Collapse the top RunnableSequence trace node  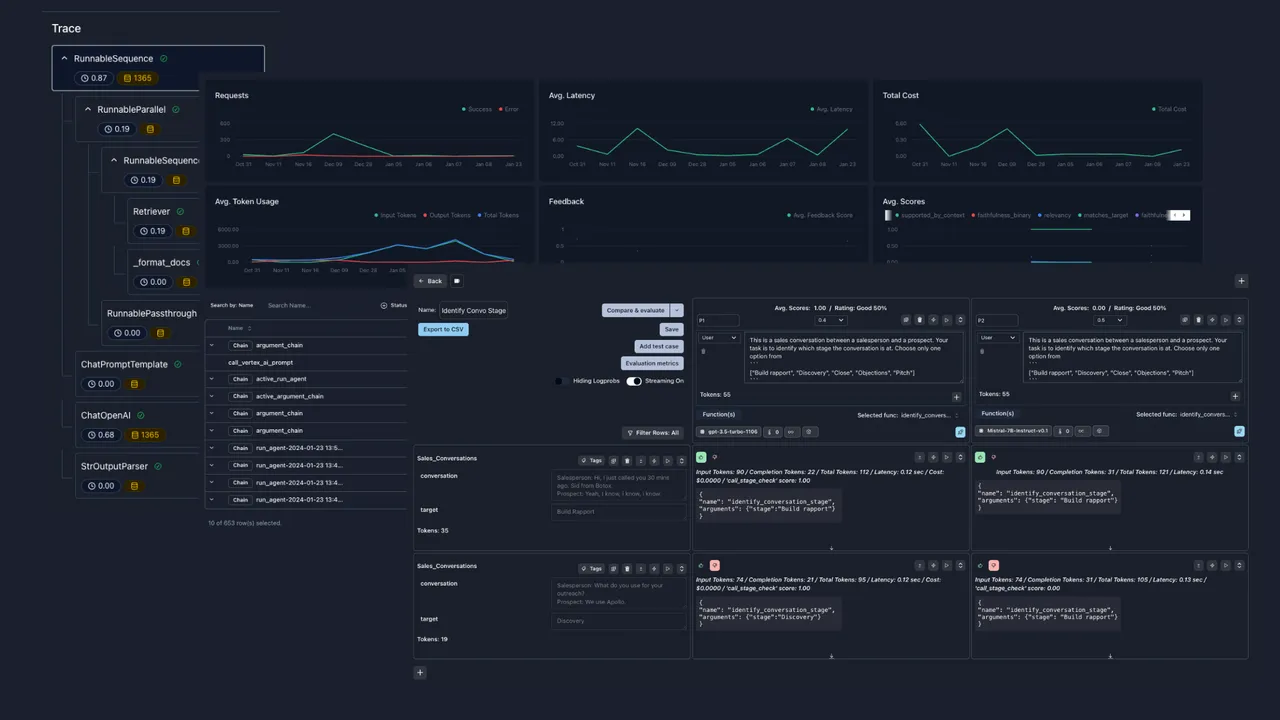(64, 59)
